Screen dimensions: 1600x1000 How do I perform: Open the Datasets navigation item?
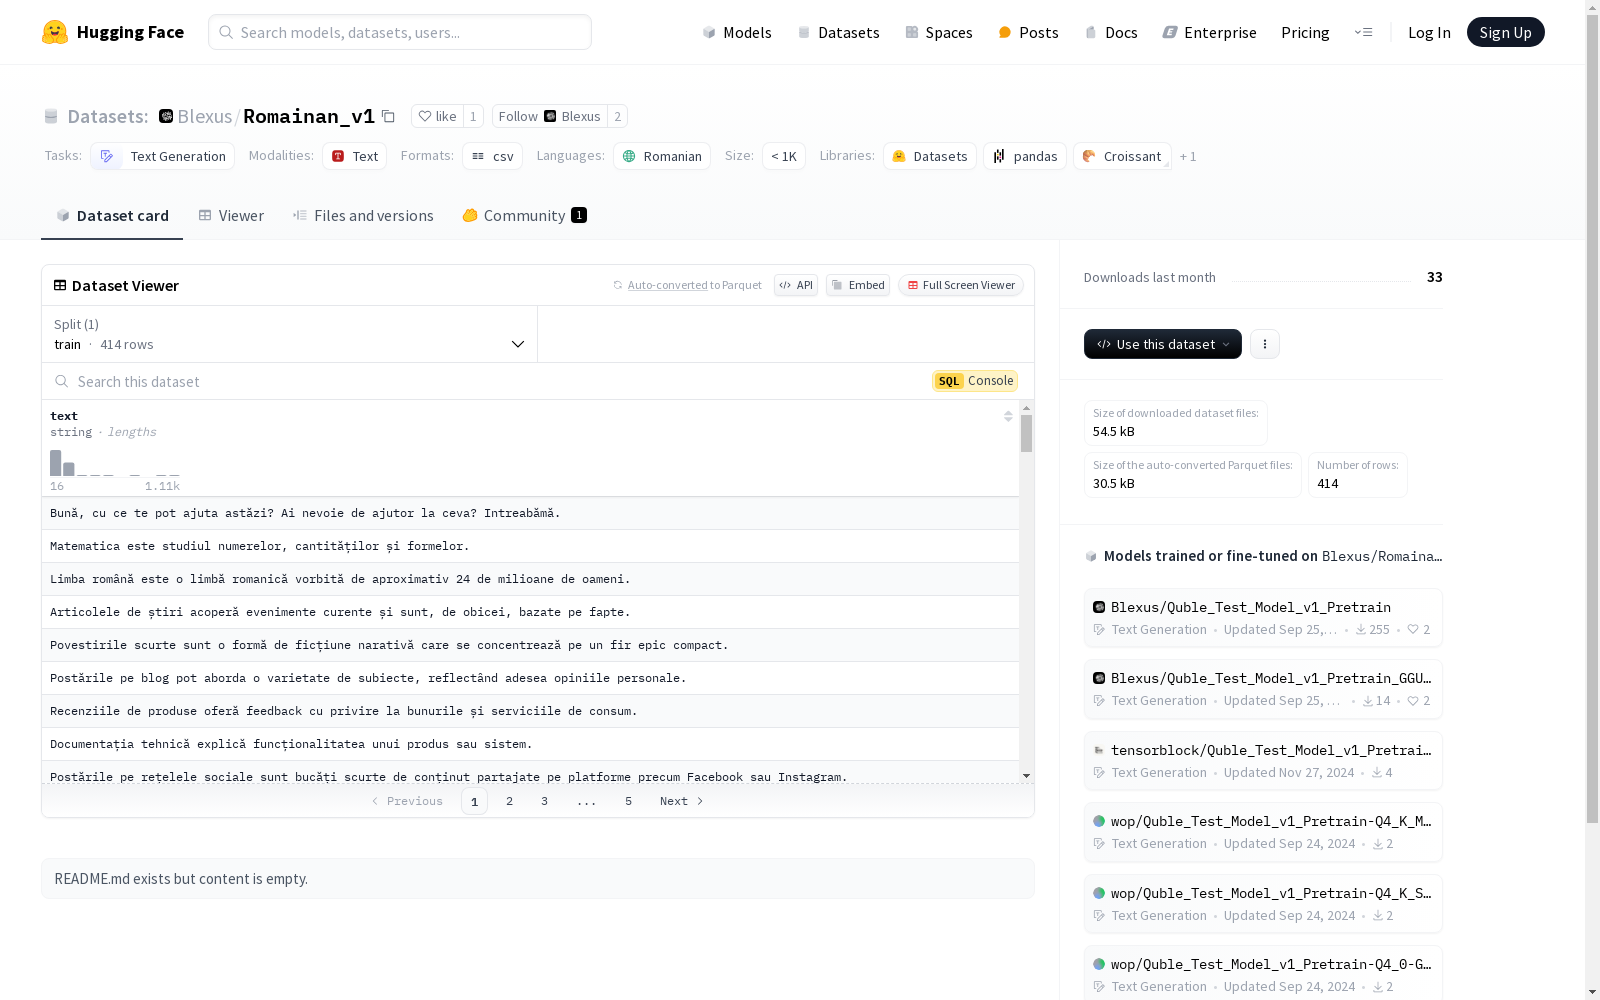838,32
